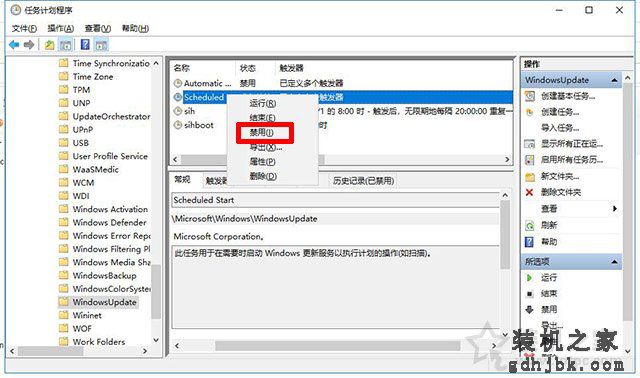Toggle the Action pane toolbar icon
Image resolution: width=640 pixels, height=378 pixels.
point(101,45)
